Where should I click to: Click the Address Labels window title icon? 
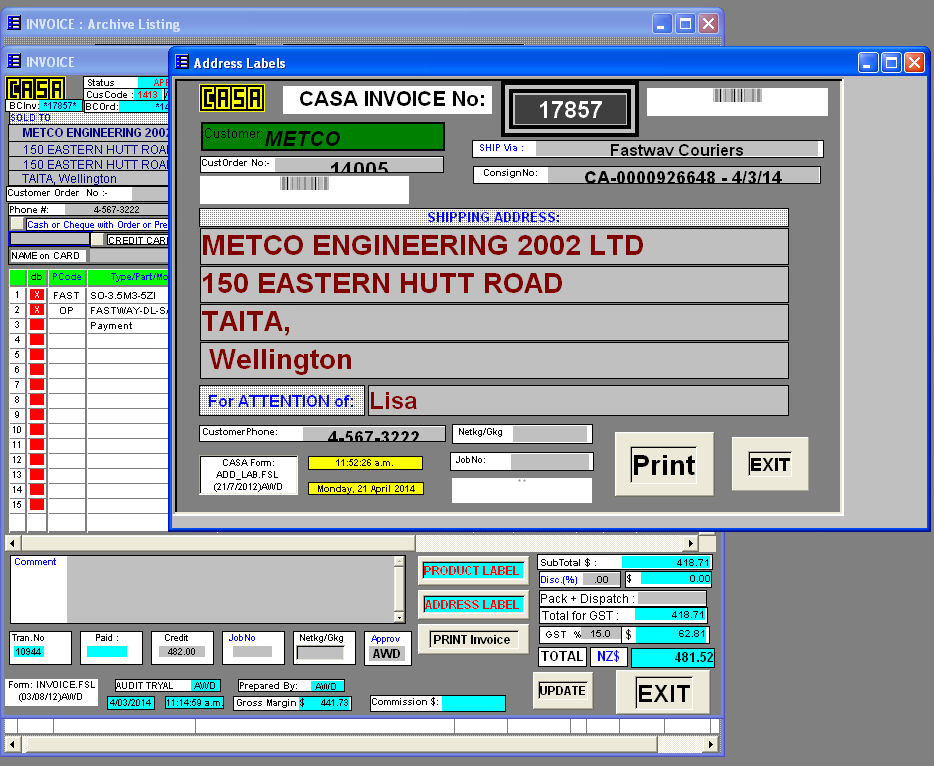pos(182,62)
